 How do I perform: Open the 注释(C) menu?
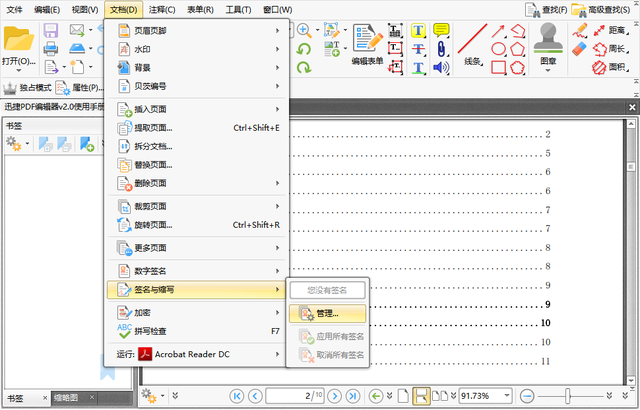(x=162, y=9)
